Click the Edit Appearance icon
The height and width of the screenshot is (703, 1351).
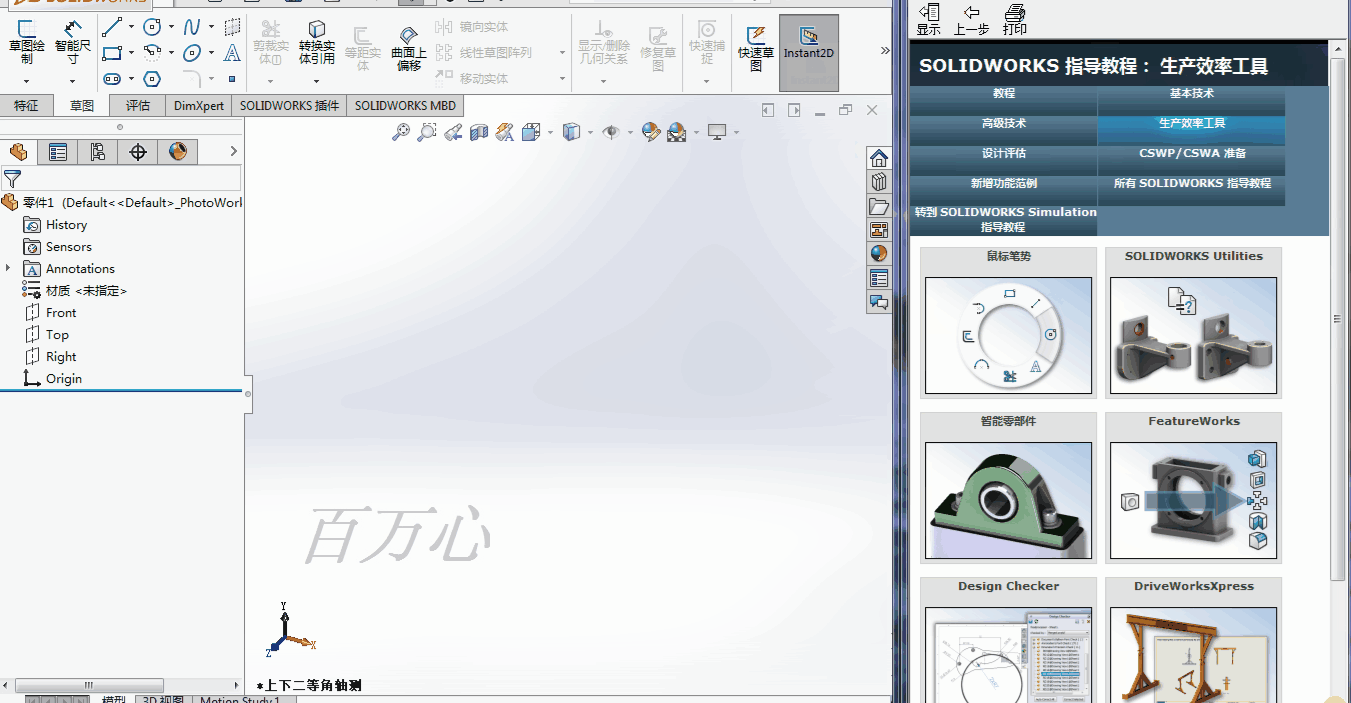tap(651, 131)
